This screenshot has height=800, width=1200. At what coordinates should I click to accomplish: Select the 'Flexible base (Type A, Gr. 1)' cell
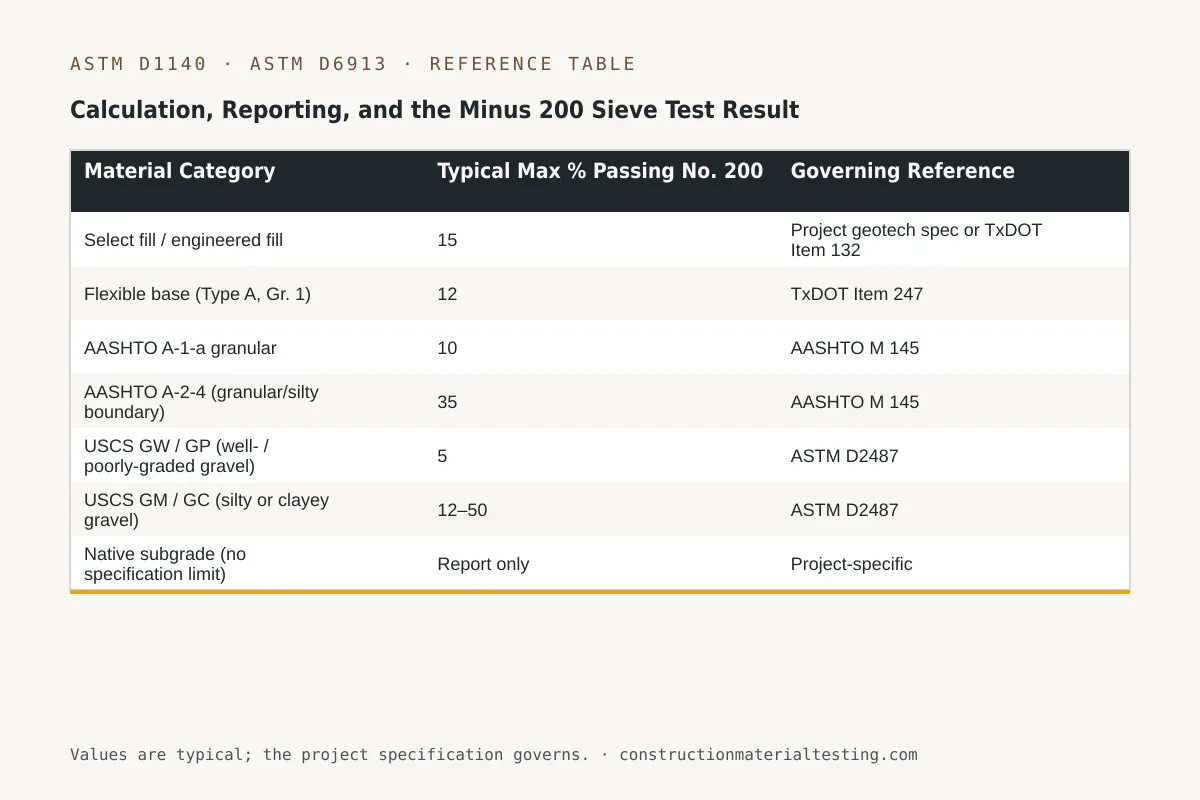[x=197, y=294]
